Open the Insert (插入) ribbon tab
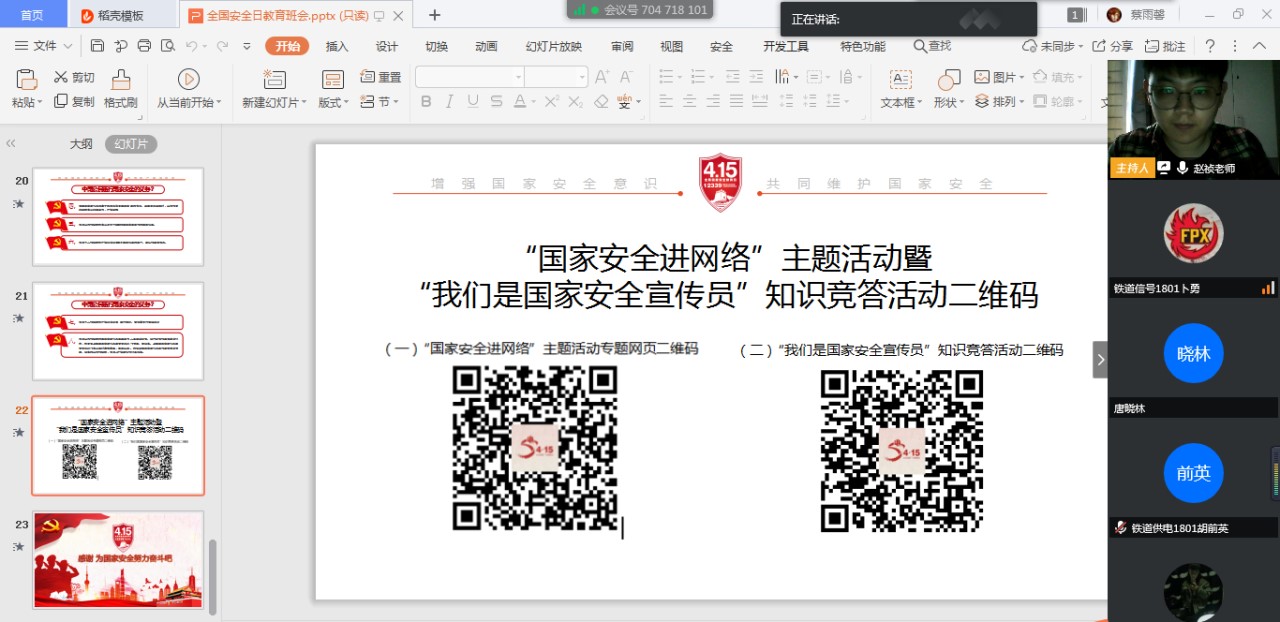1280x622 pixels. coord(337,46)
